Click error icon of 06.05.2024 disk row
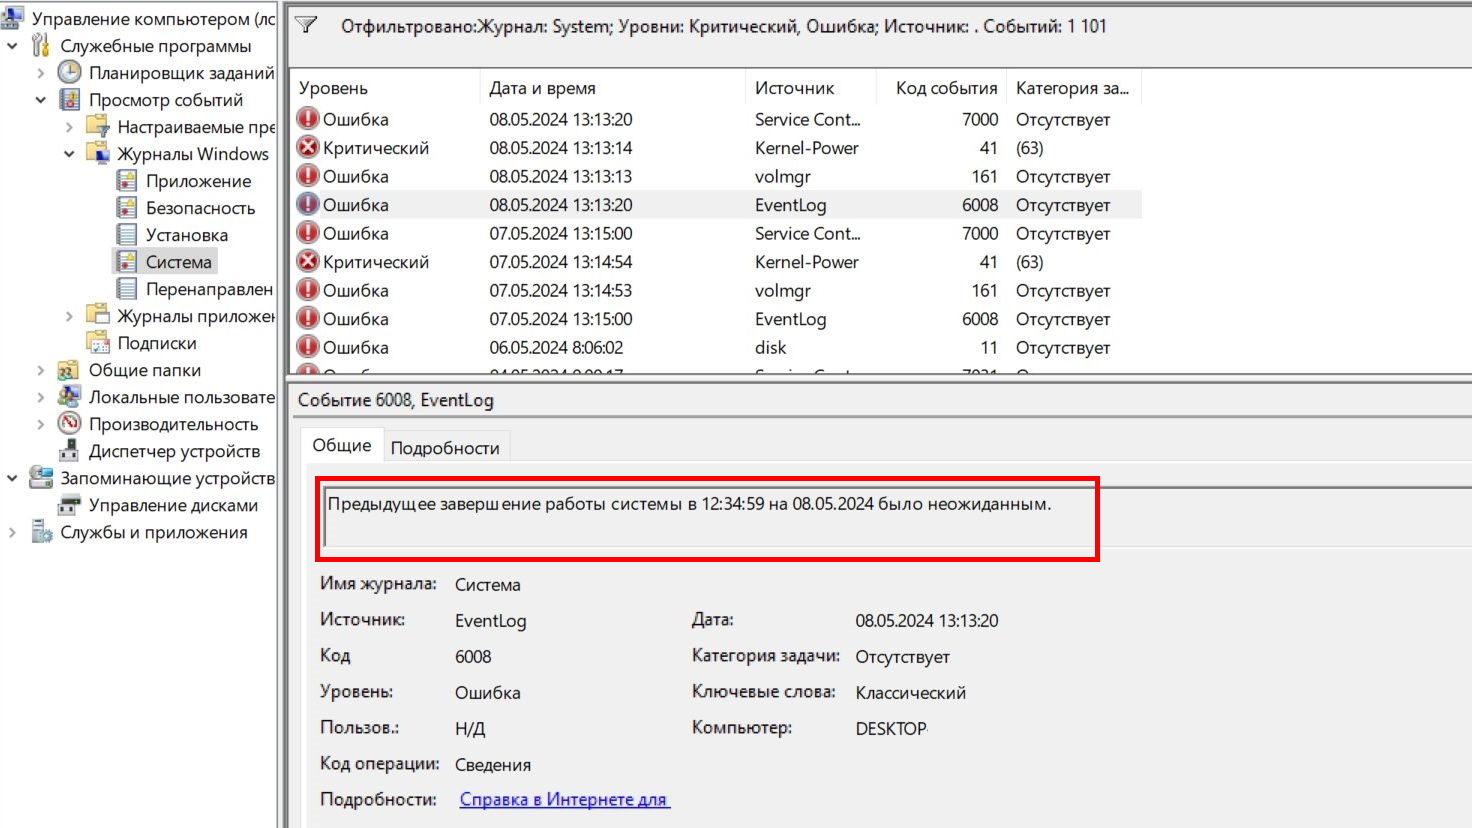 coord(308,347)
